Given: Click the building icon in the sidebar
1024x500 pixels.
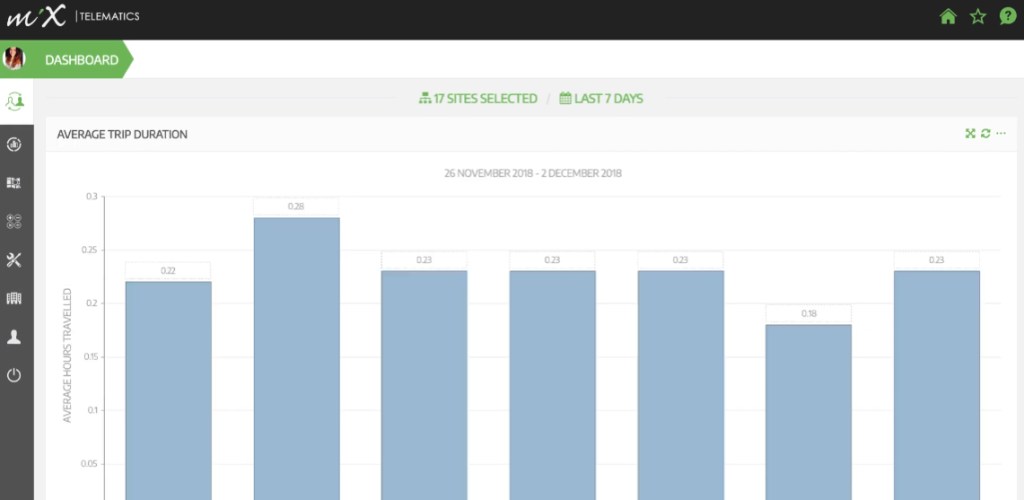Looking at the screenshot, I should coord(15,299).
